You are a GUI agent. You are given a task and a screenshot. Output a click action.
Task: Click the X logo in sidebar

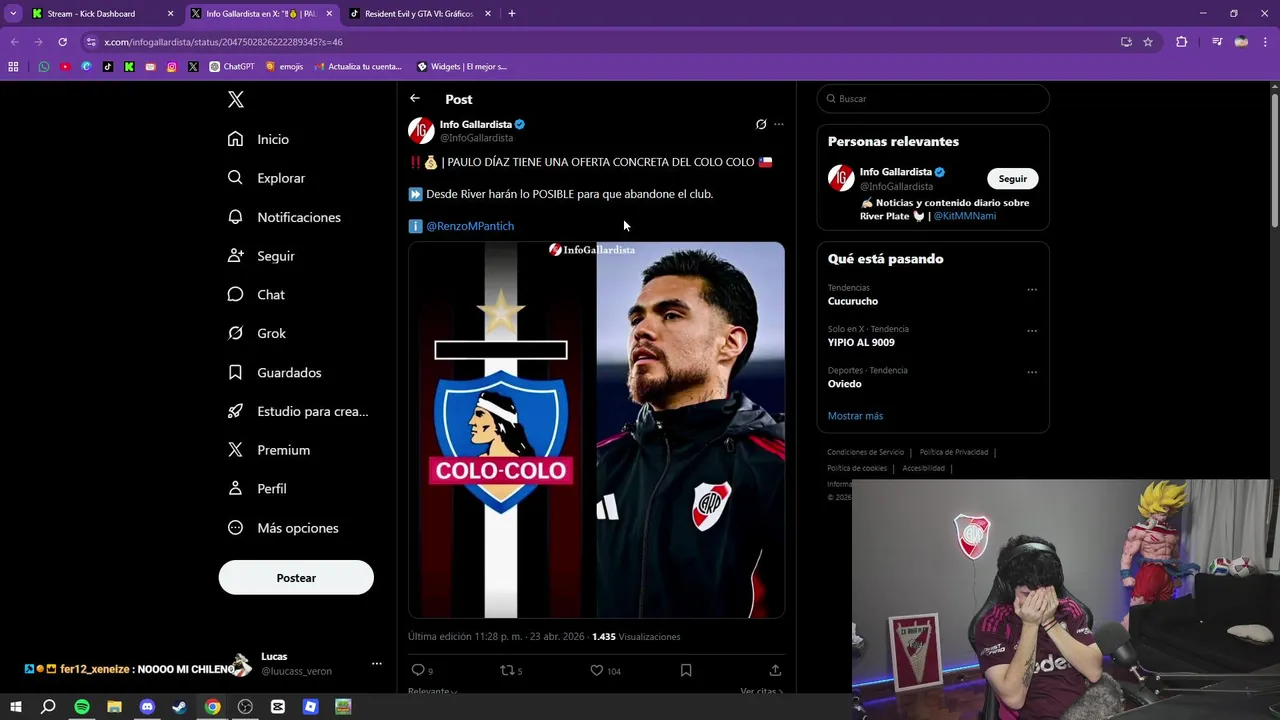tap(236, 99)
